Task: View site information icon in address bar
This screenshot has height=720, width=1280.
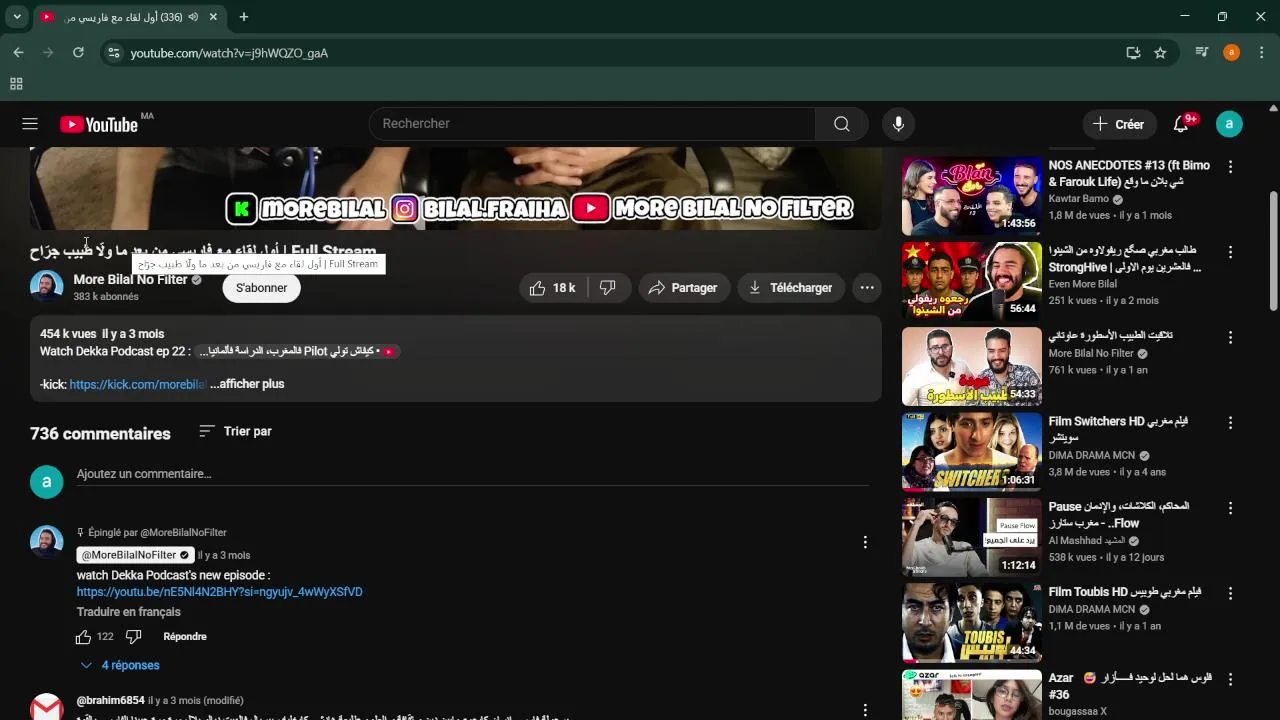Action: [x=114, y=53]
